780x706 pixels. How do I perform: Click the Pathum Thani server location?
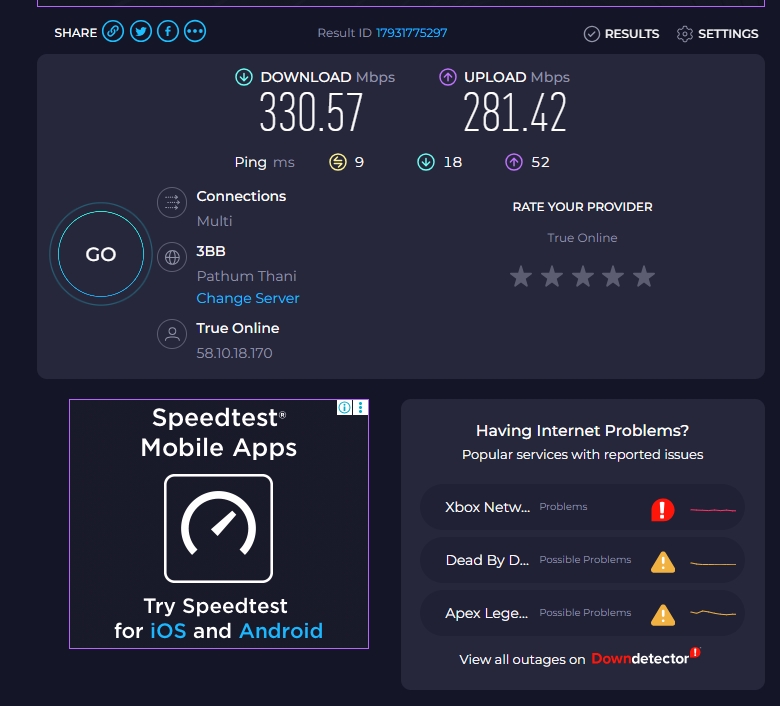(246, 276)
